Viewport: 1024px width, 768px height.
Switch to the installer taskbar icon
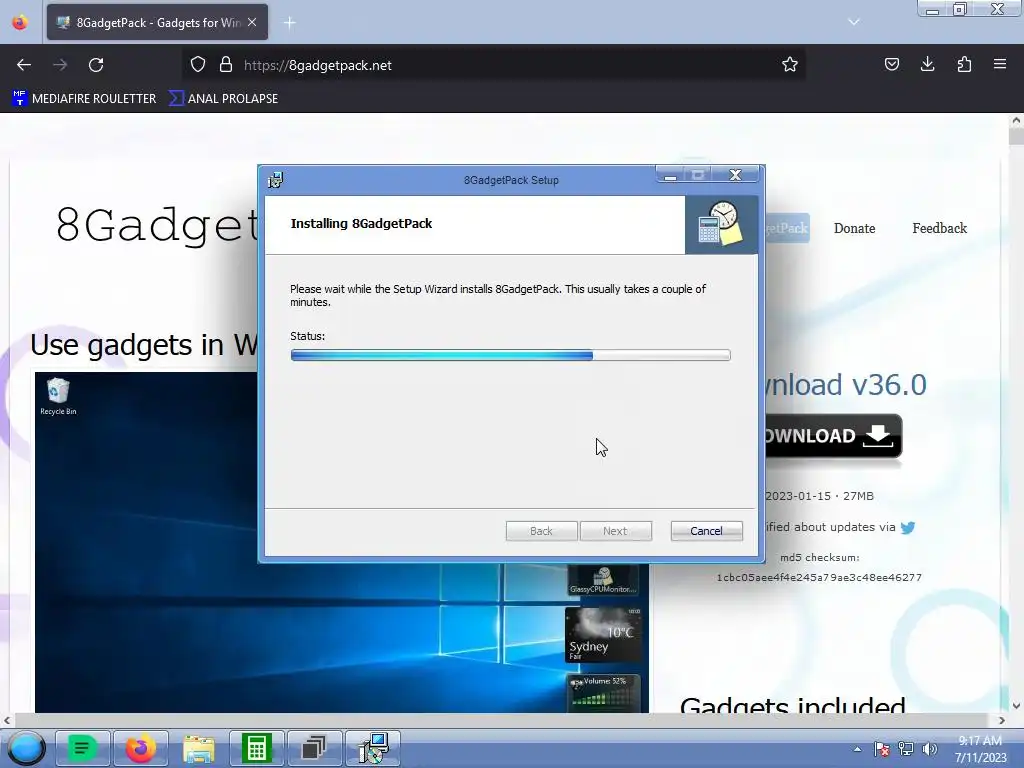click(372, 748)
